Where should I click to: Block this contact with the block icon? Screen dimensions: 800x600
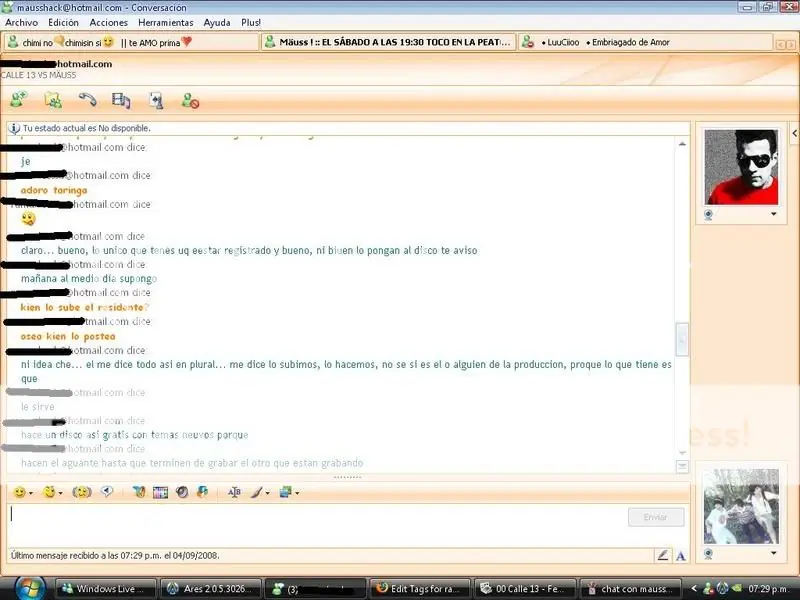pyautogui.click(x=190, y=101)
